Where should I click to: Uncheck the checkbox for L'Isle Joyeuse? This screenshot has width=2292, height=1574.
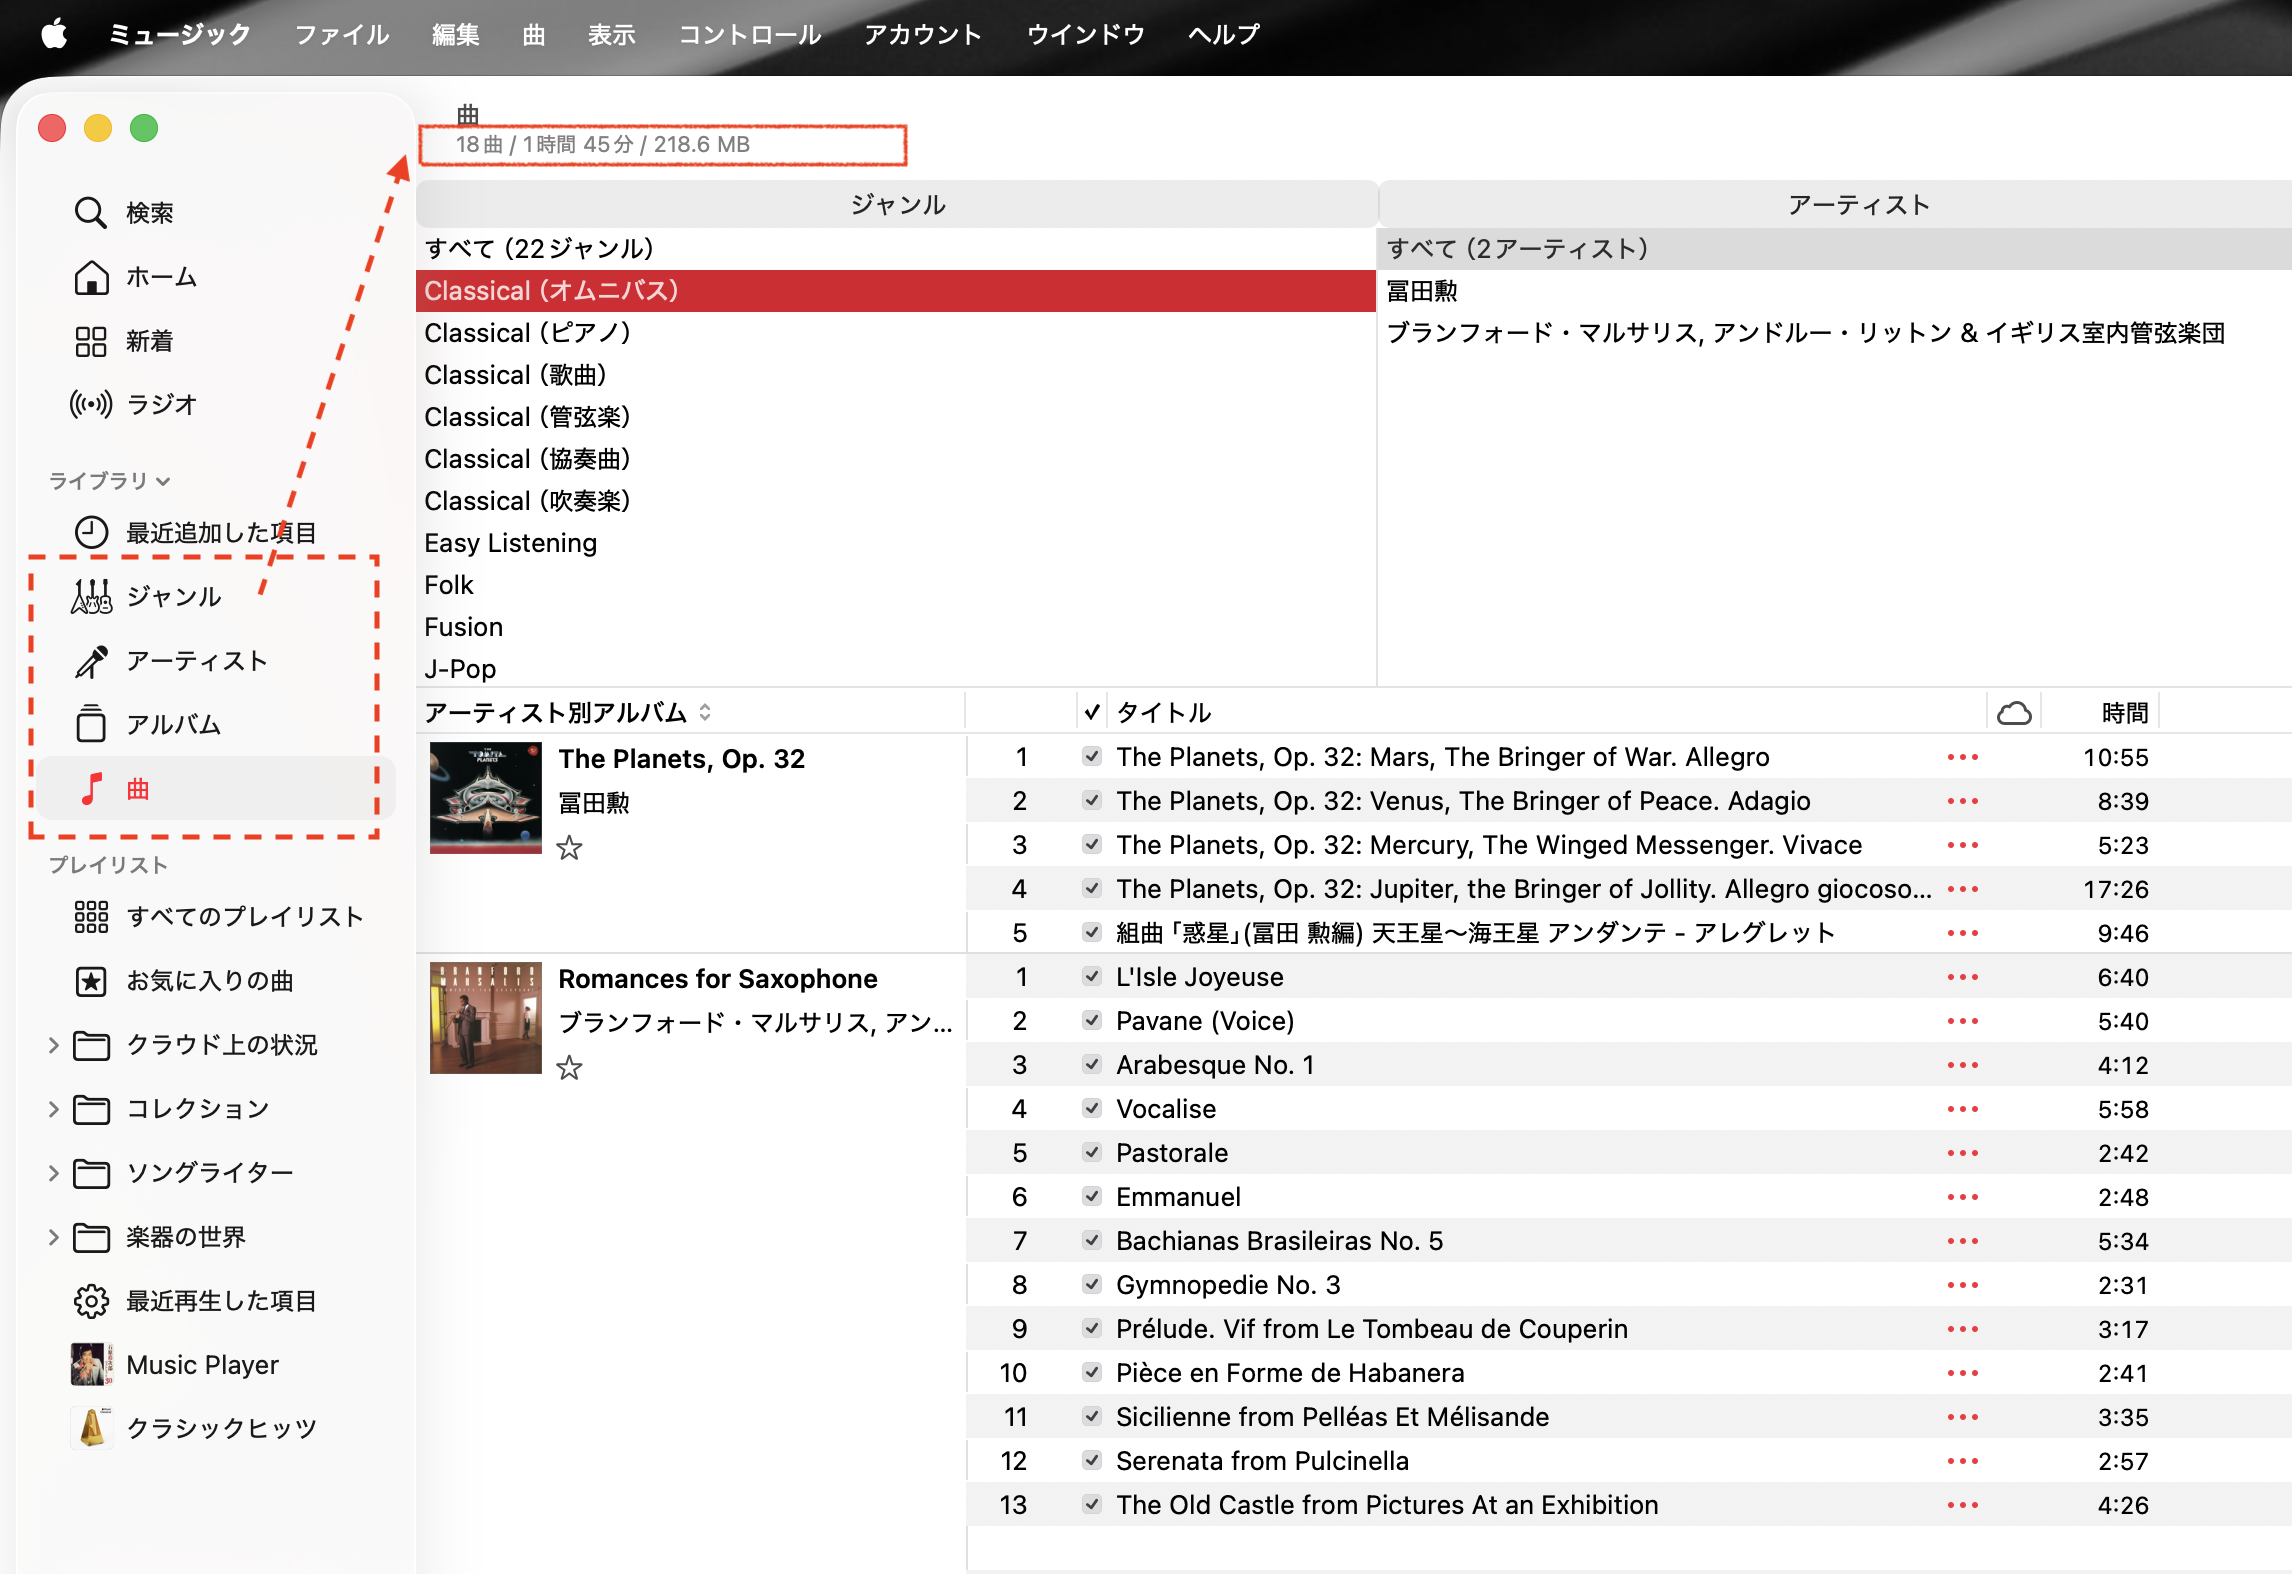click(x=1092, y=977)
